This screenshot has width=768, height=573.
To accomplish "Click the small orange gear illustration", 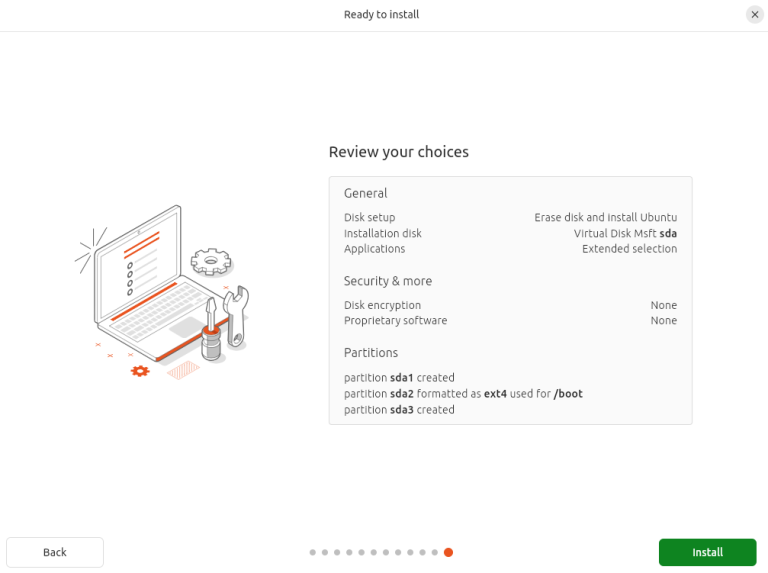I will point(140,371).
